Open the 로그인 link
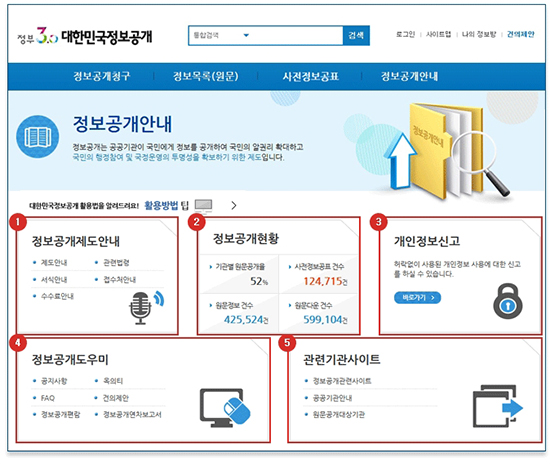This screenshot has height=471, width=550. pyautogui.click(x=405, y=34)
